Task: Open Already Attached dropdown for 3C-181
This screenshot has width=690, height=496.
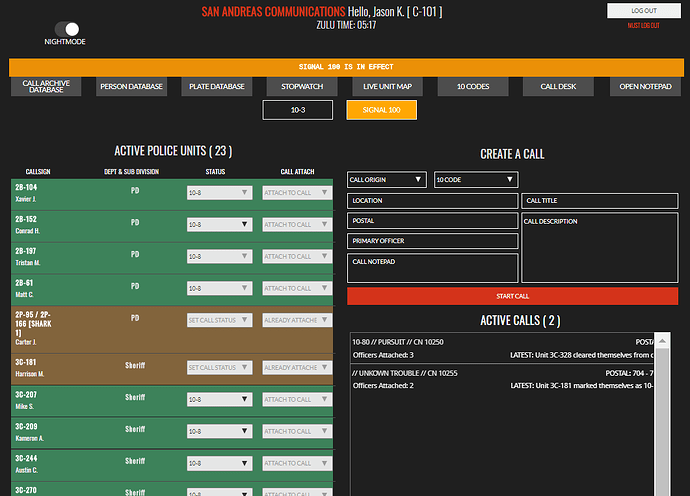Action: pyautogui.click(x=297, y=367)
